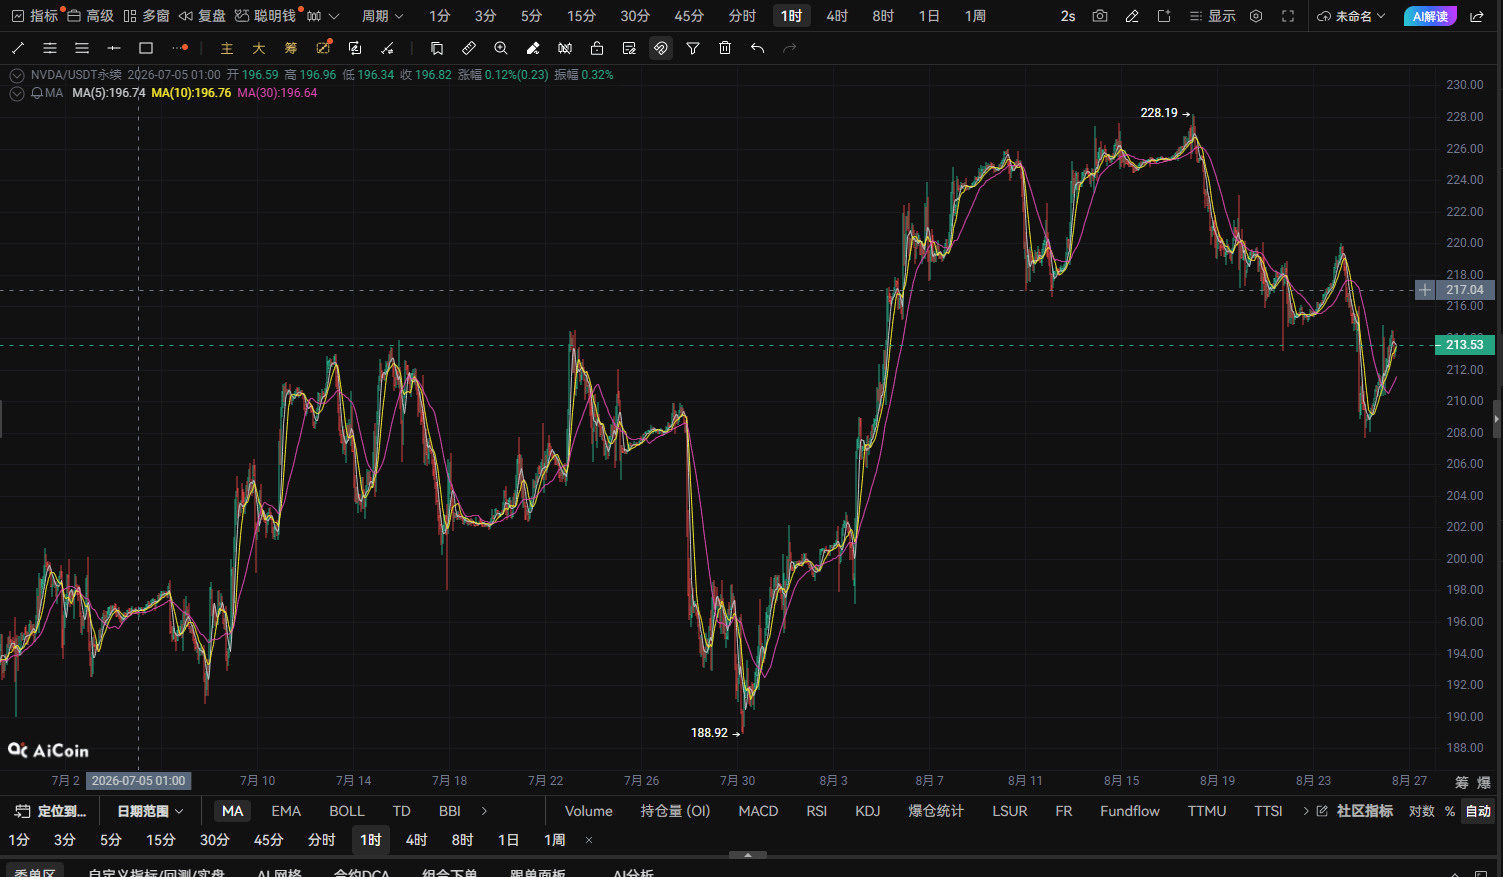The image size is (1503, 877).
Task: Switch to 15分 timeframe in top bar
Action: [x=581, y=16]
